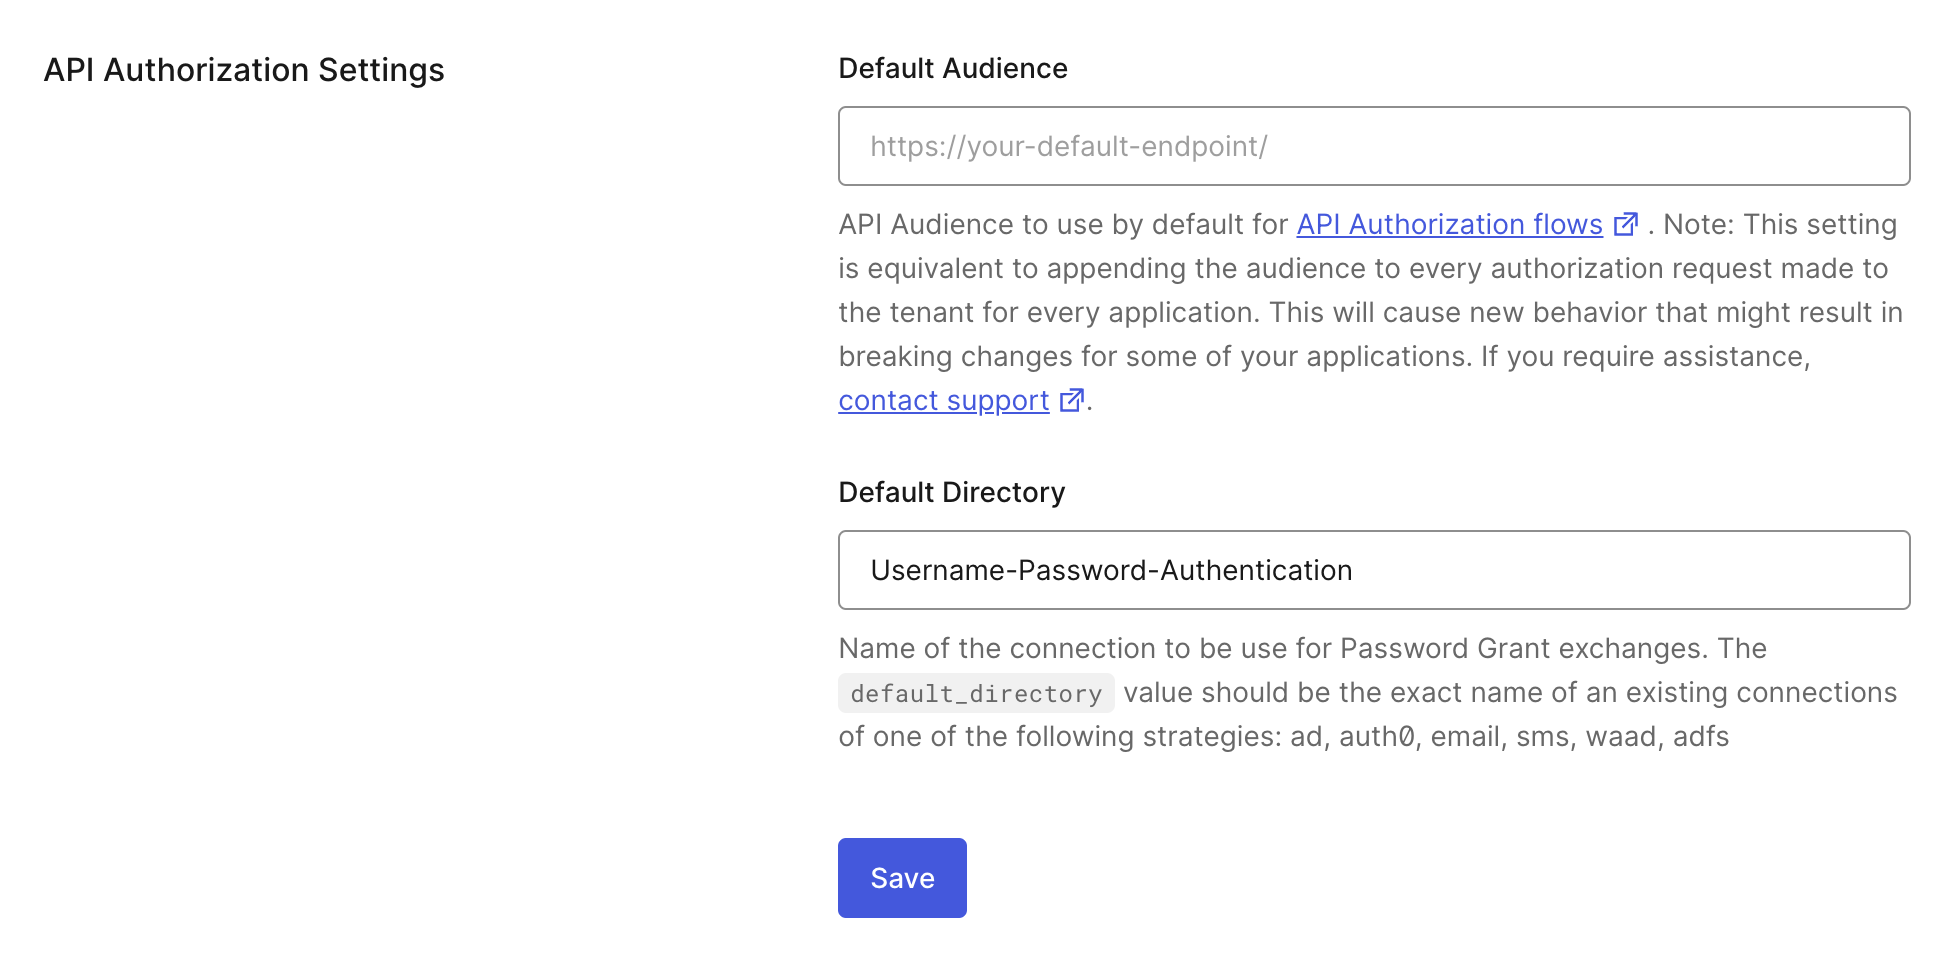
Task: Click the audience description under the endpoint field
Action: pos(1360,312)
